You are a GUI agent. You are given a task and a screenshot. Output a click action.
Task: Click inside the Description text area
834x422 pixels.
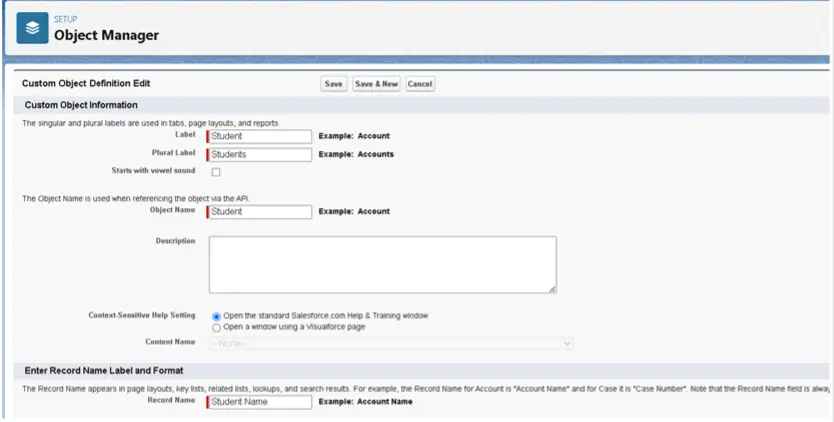click(382, 264)
